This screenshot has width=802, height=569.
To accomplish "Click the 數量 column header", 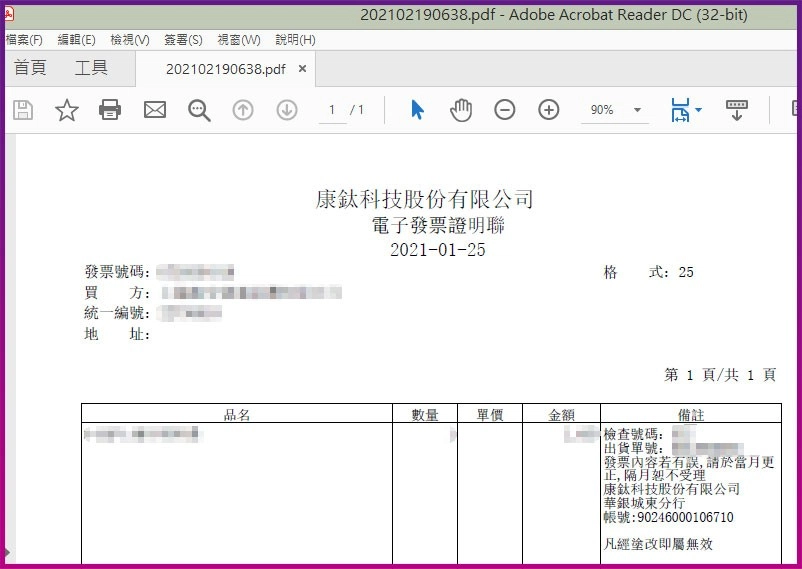I will click(425, 414).
